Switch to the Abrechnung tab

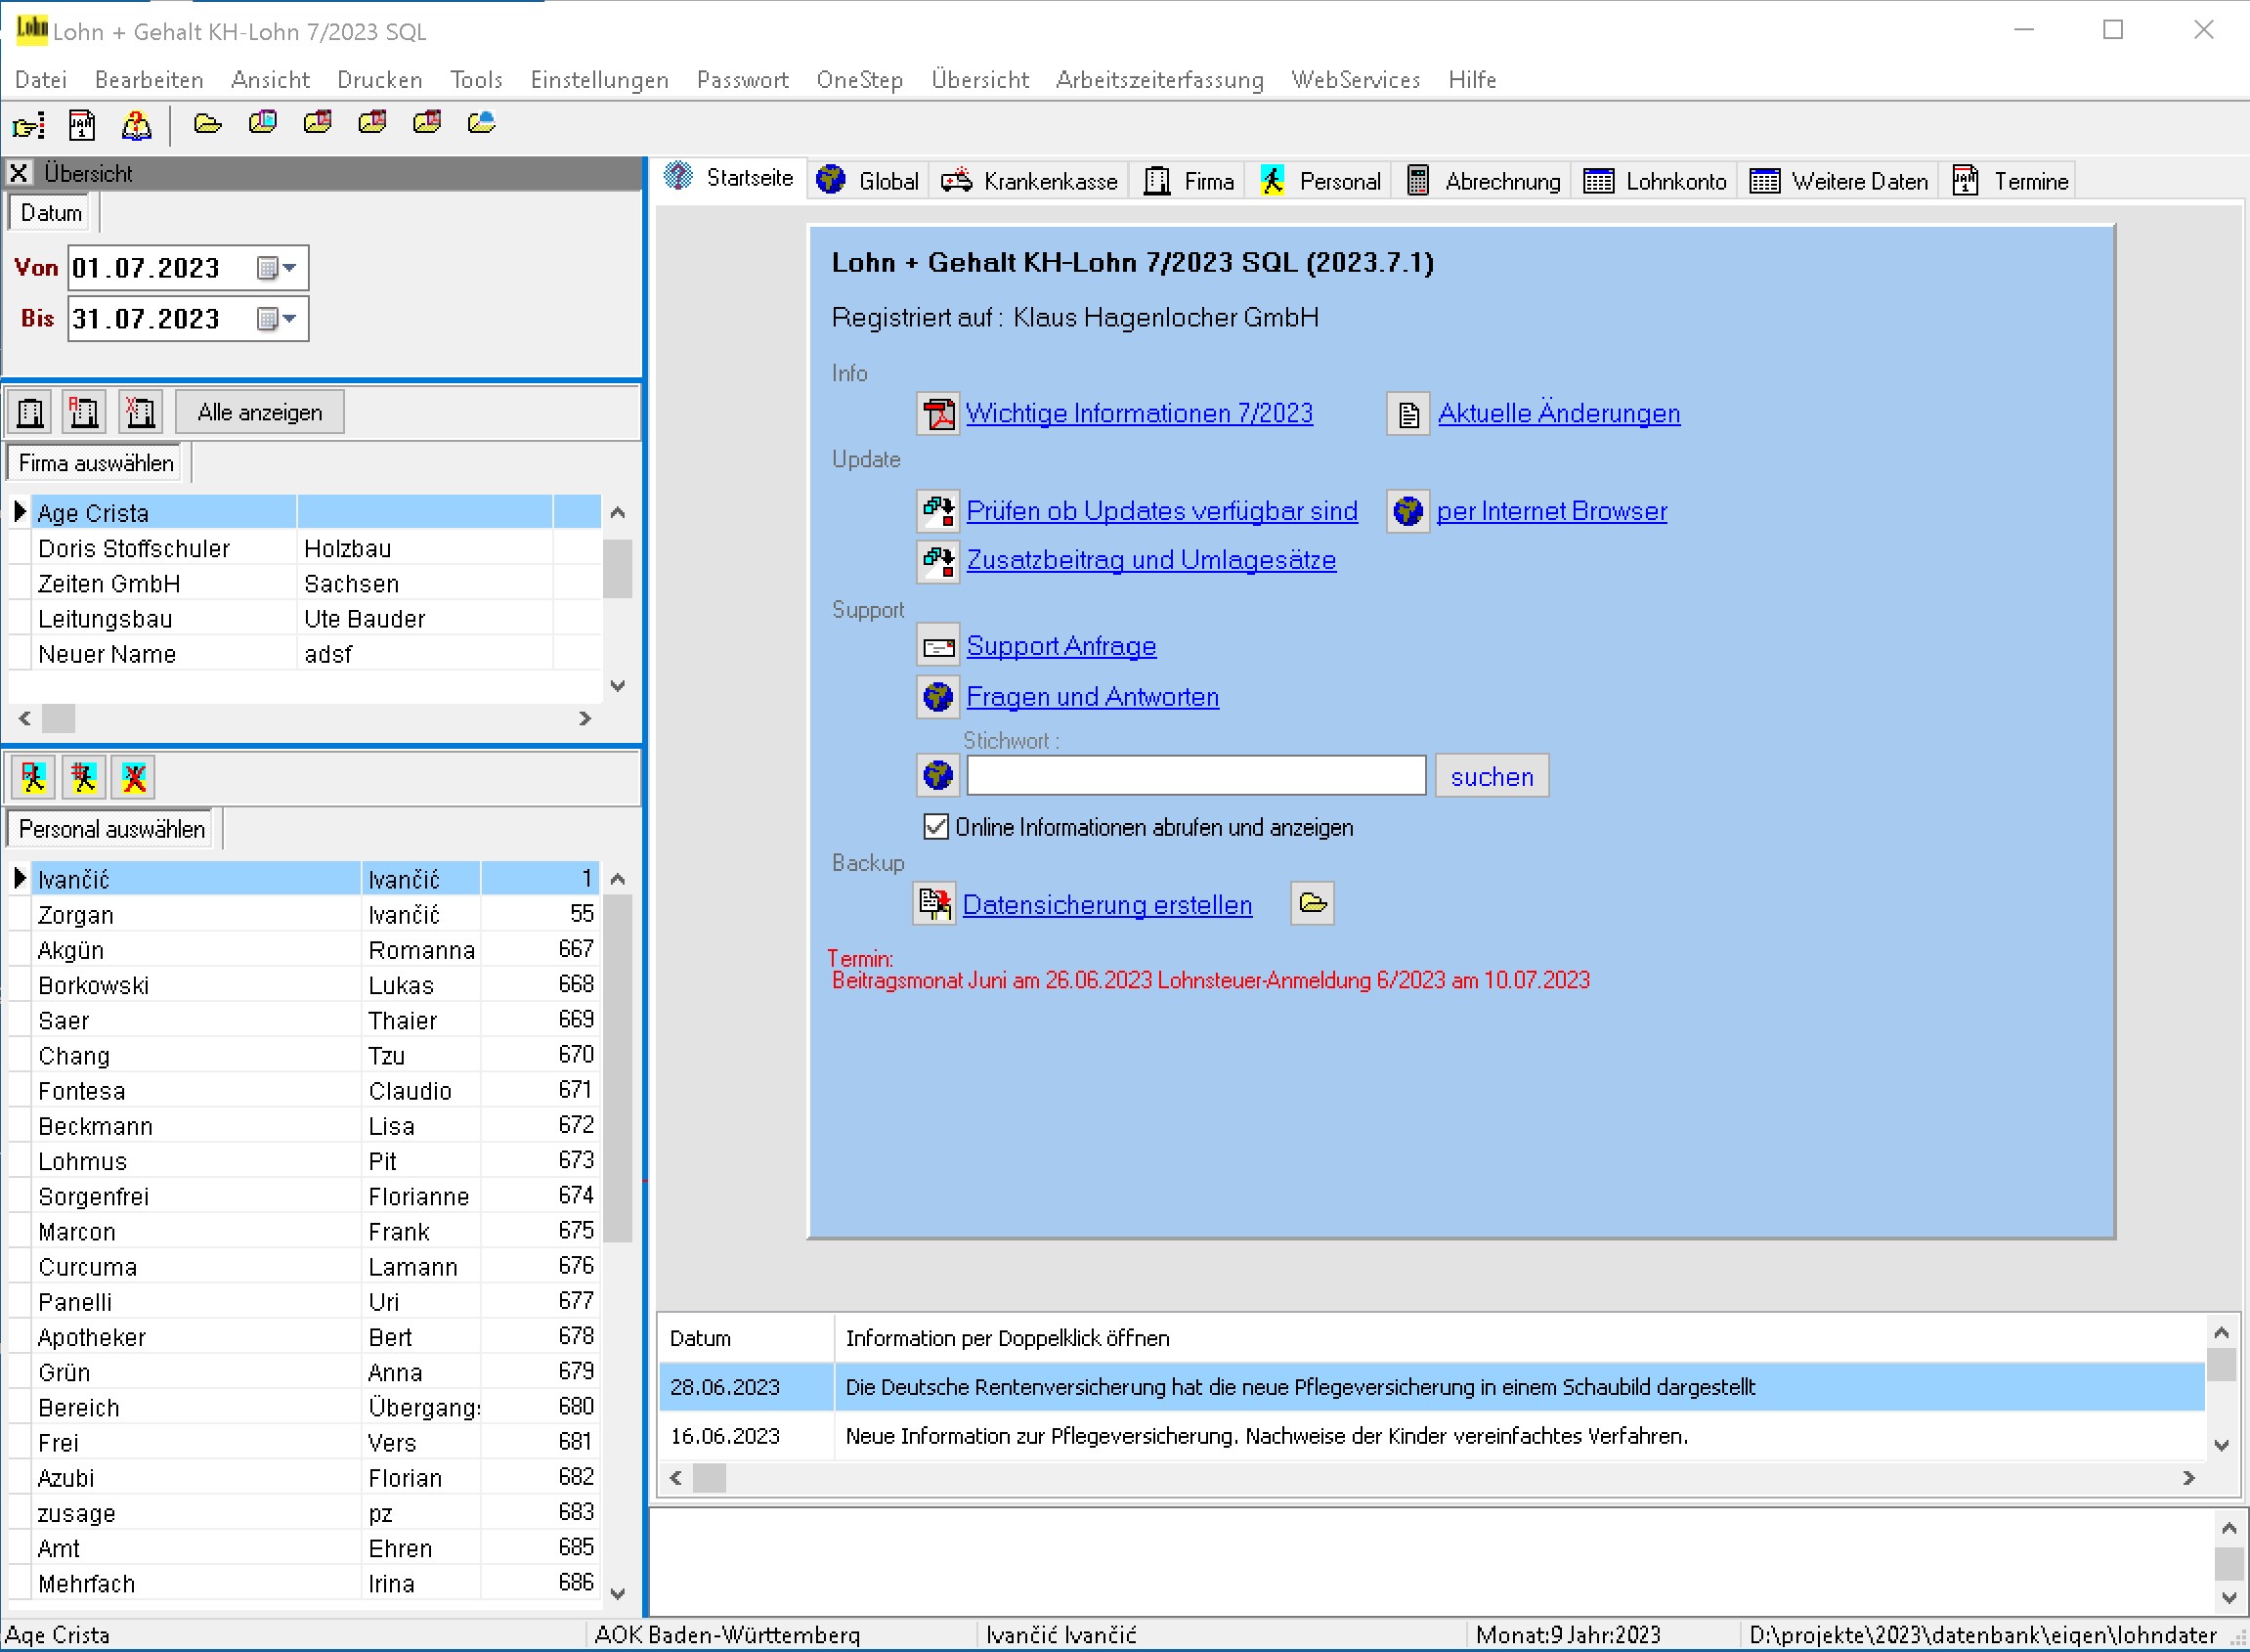(1483, 181)
